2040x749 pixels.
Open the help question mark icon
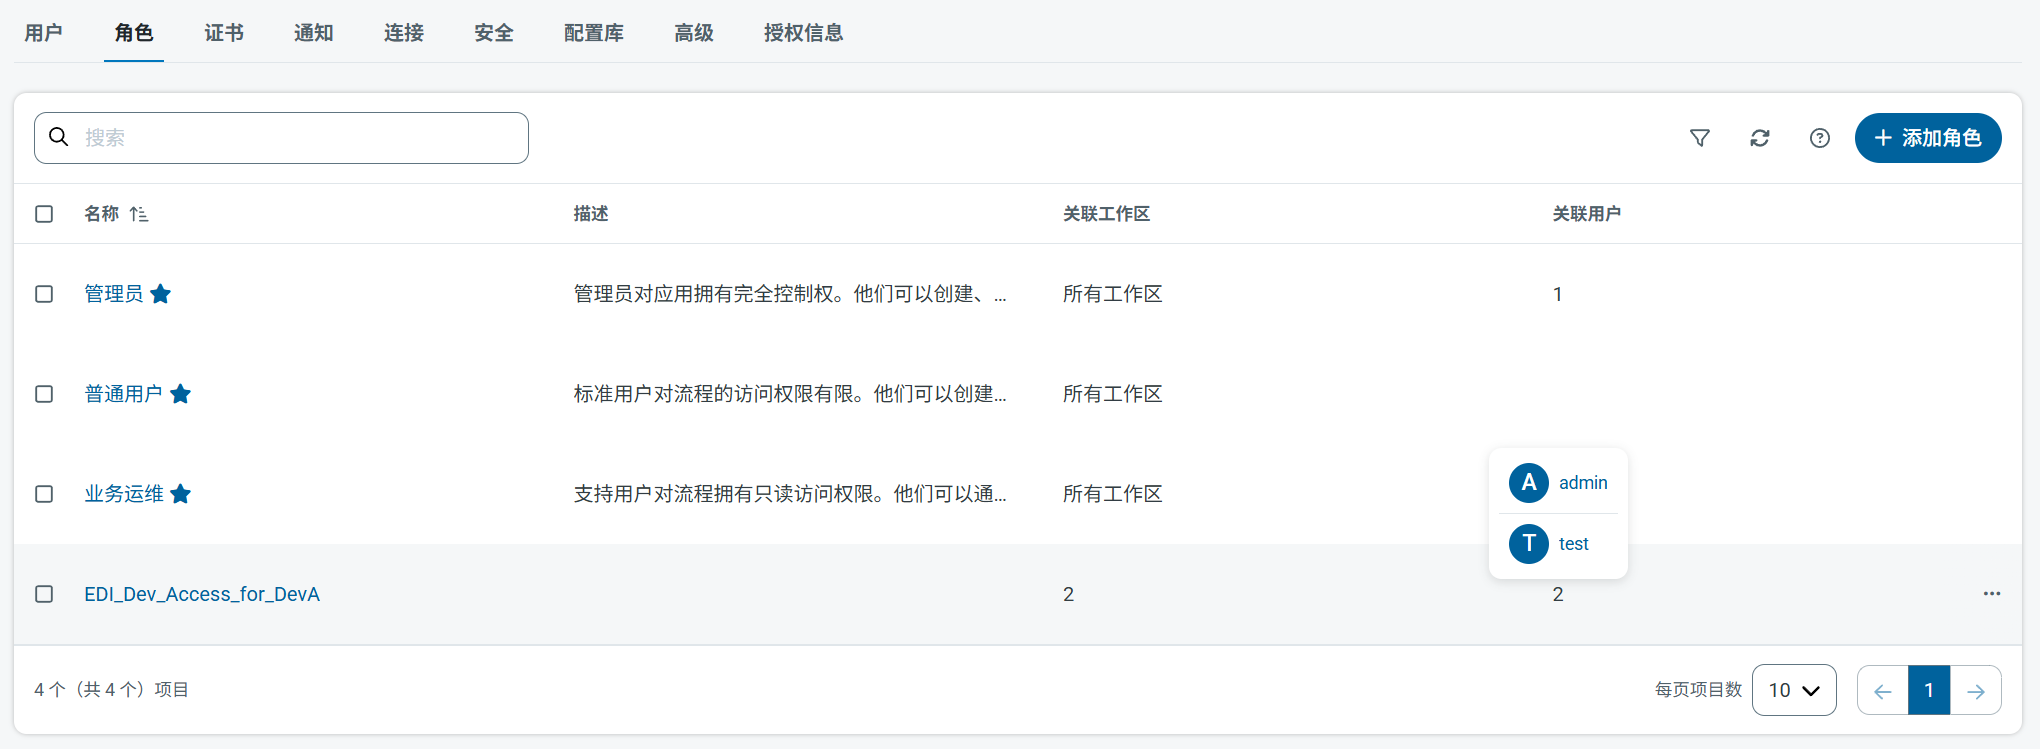pyautogui.click(x=1819, y=138)
